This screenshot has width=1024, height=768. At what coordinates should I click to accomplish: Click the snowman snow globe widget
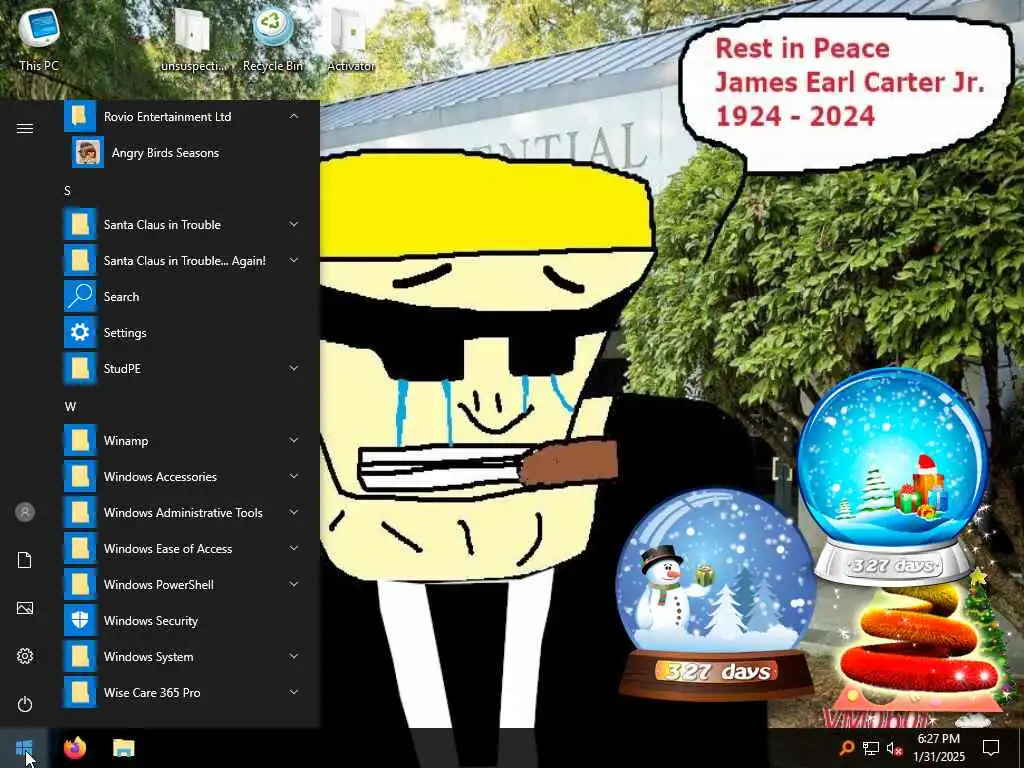pos(716,594)
